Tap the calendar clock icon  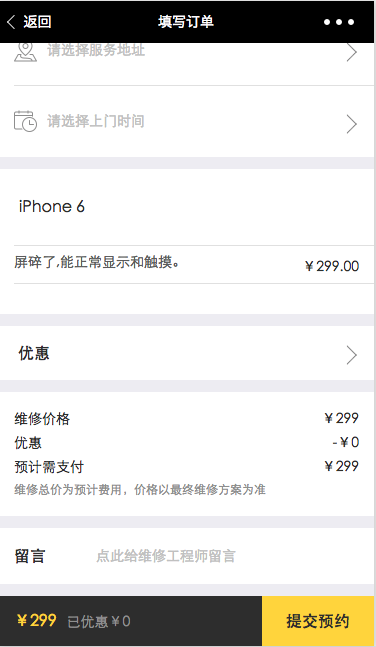(25, 121)
